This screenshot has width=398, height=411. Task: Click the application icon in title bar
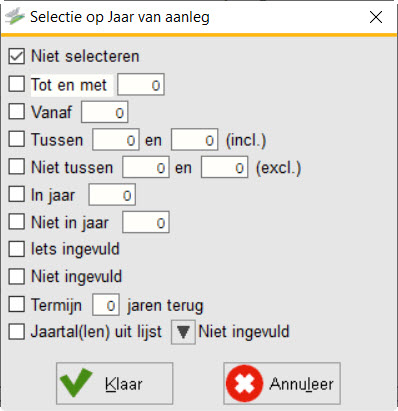tap(15, 17)
